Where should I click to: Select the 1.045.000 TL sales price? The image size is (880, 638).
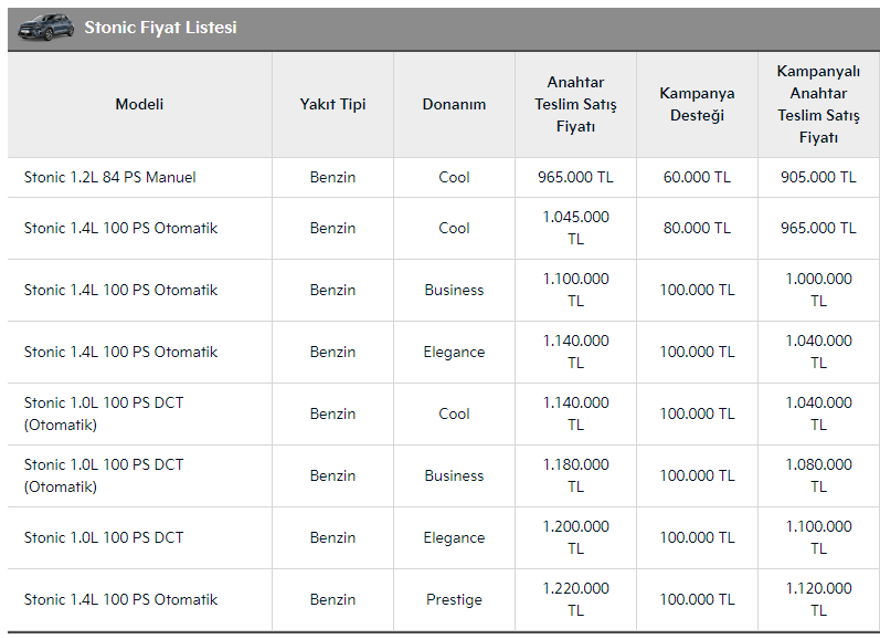click(575, 228)
